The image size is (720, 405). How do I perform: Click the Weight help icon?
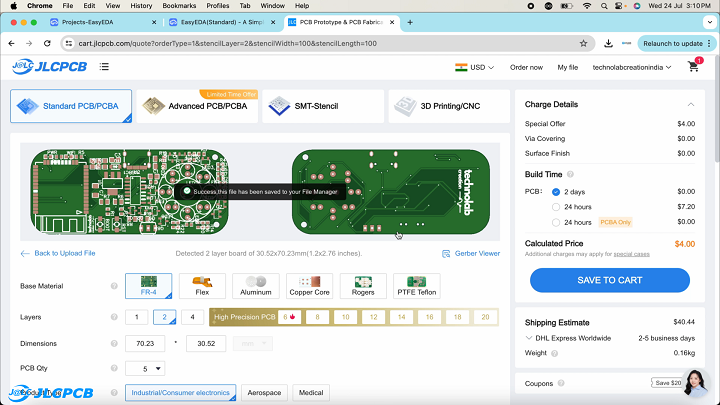pyautogui.click(x=554, y=353)
